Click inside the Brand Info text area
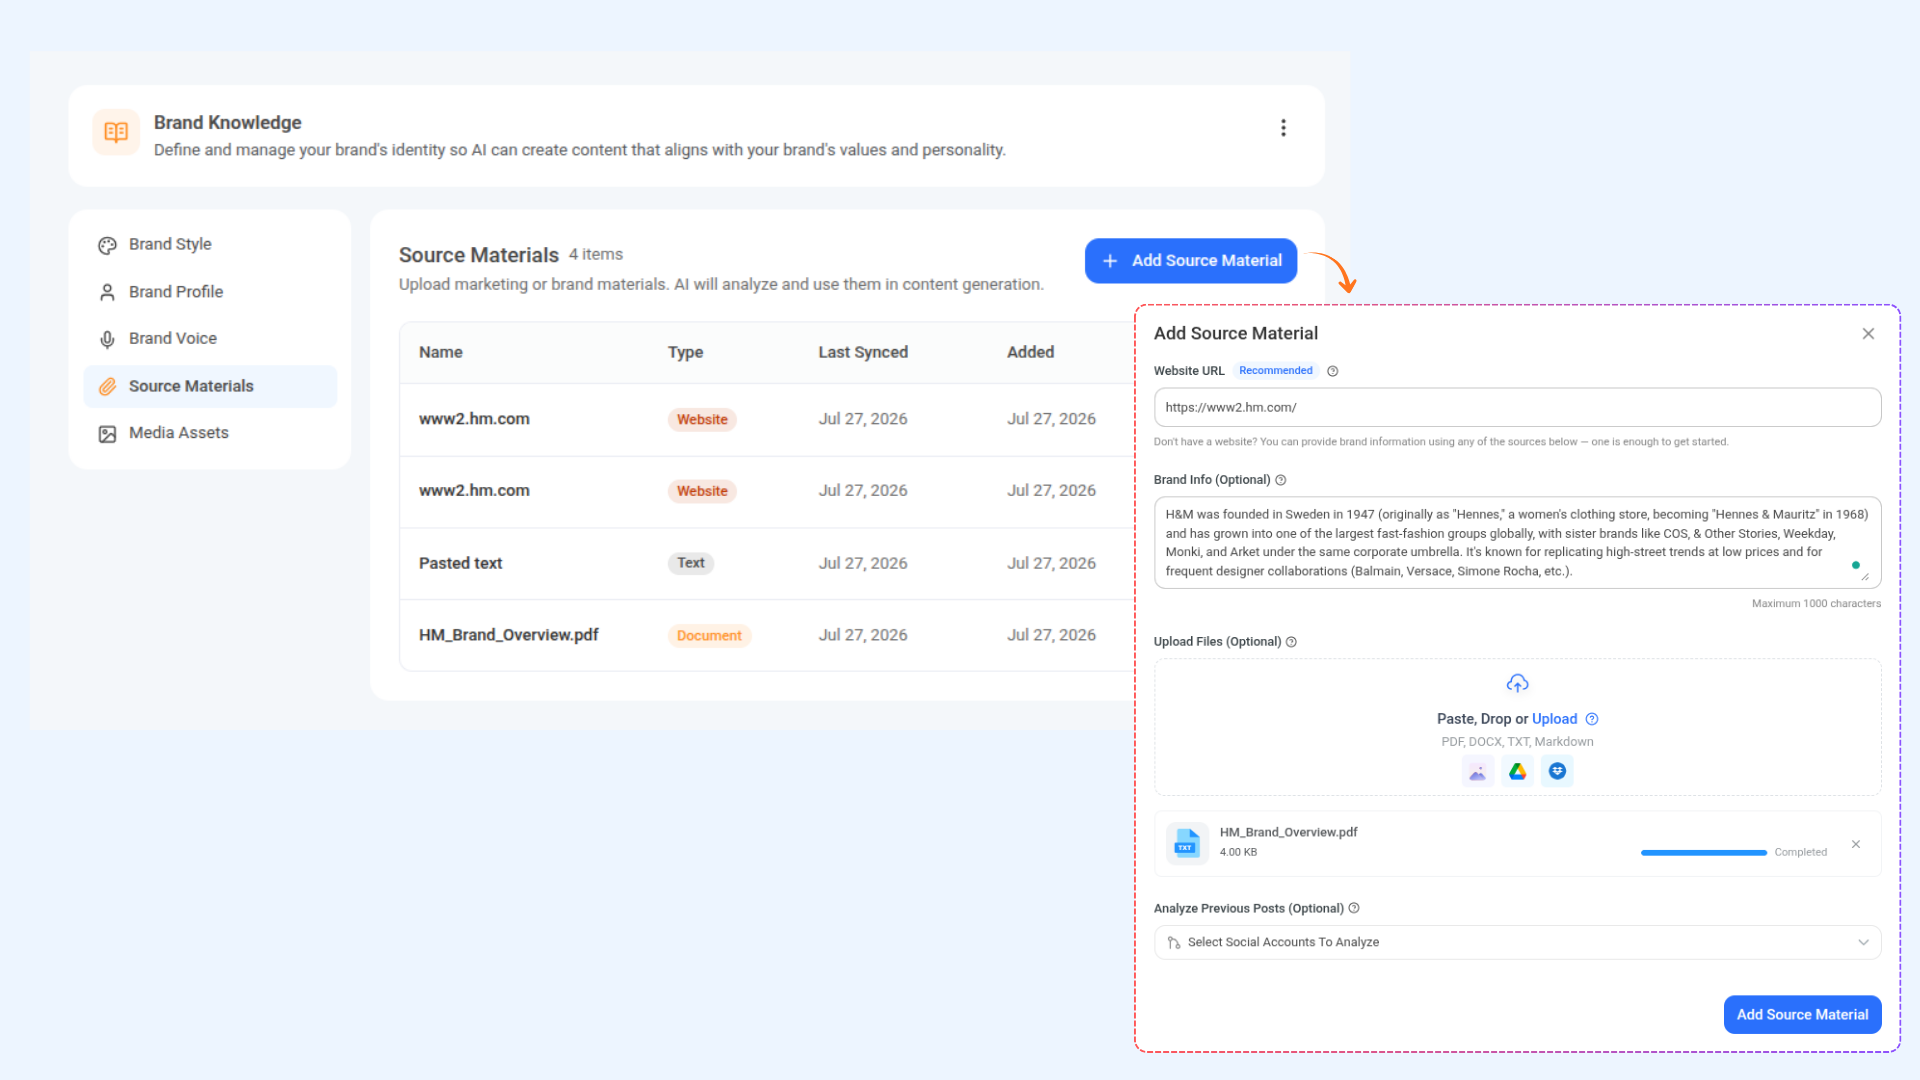The image size is (1920, 1080). click(1517, 543)
